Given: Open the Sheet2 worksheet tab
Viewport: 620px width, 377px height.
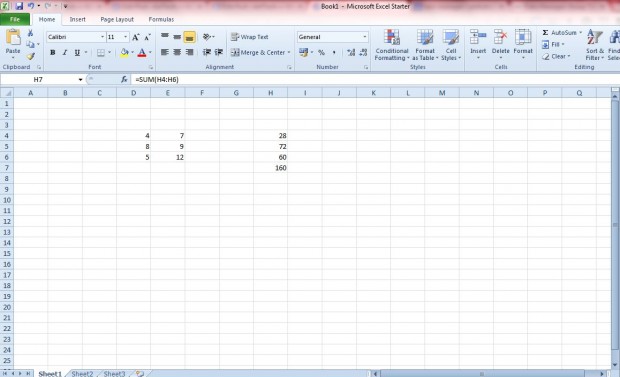Looking at the screenshot, I should tap(82, 373).
